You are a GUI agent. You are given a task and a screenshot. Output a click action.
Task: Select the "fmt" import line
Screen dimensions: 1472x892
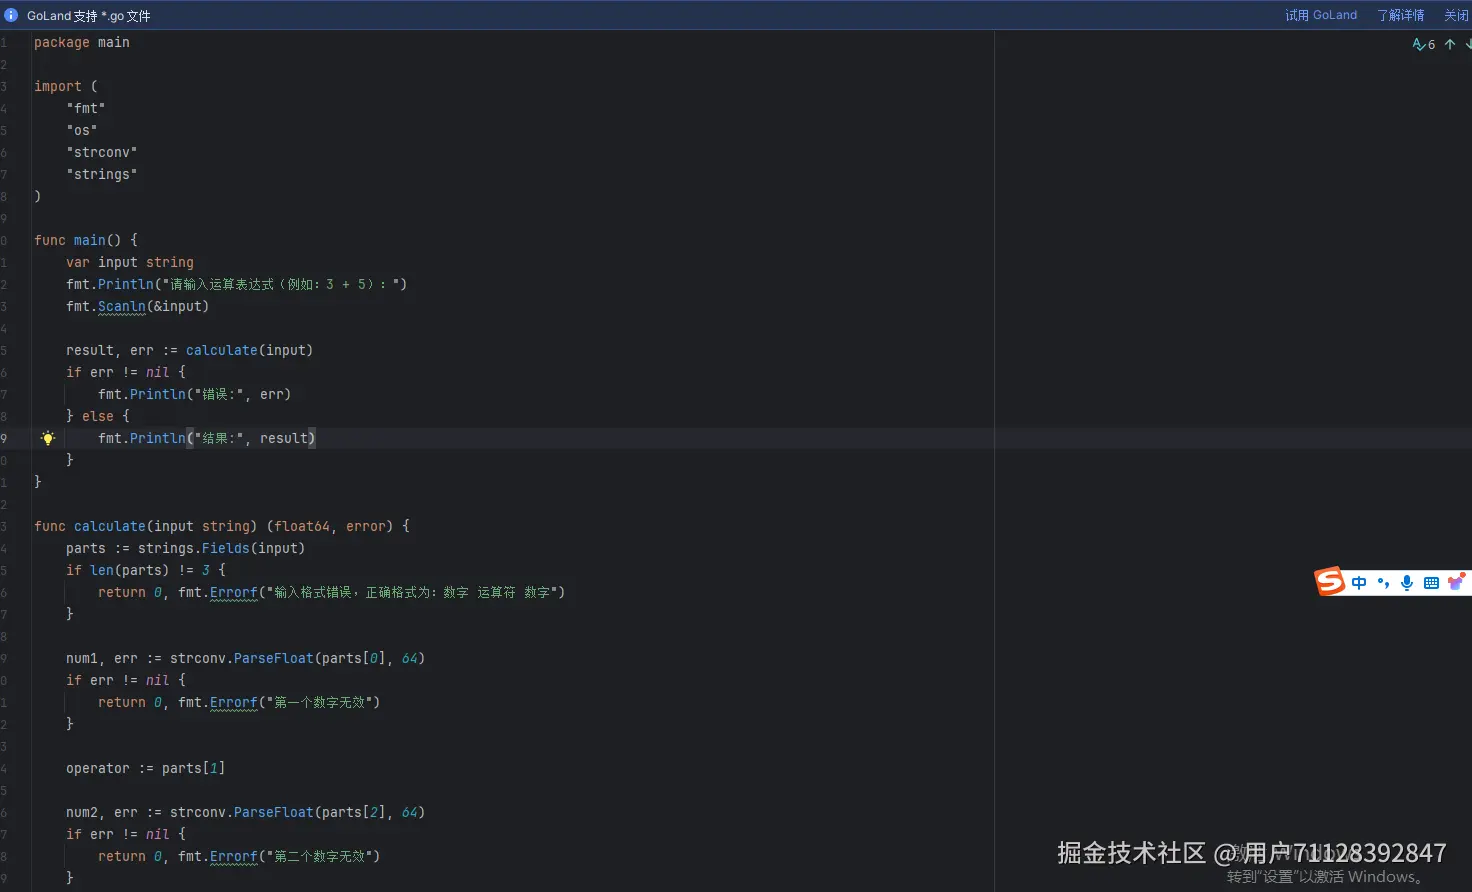[x=86, y=108]
